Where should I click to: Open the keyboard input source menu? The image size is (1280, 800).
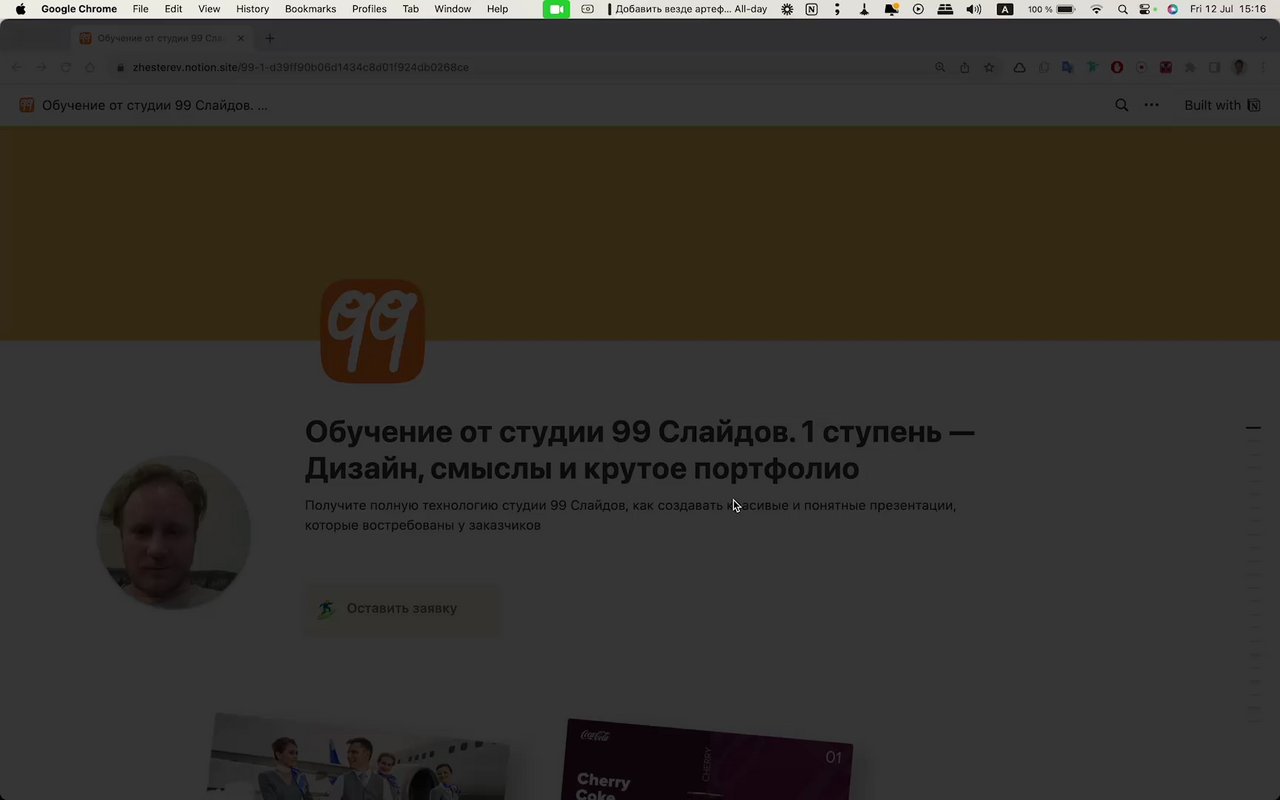coord(1006,9)
